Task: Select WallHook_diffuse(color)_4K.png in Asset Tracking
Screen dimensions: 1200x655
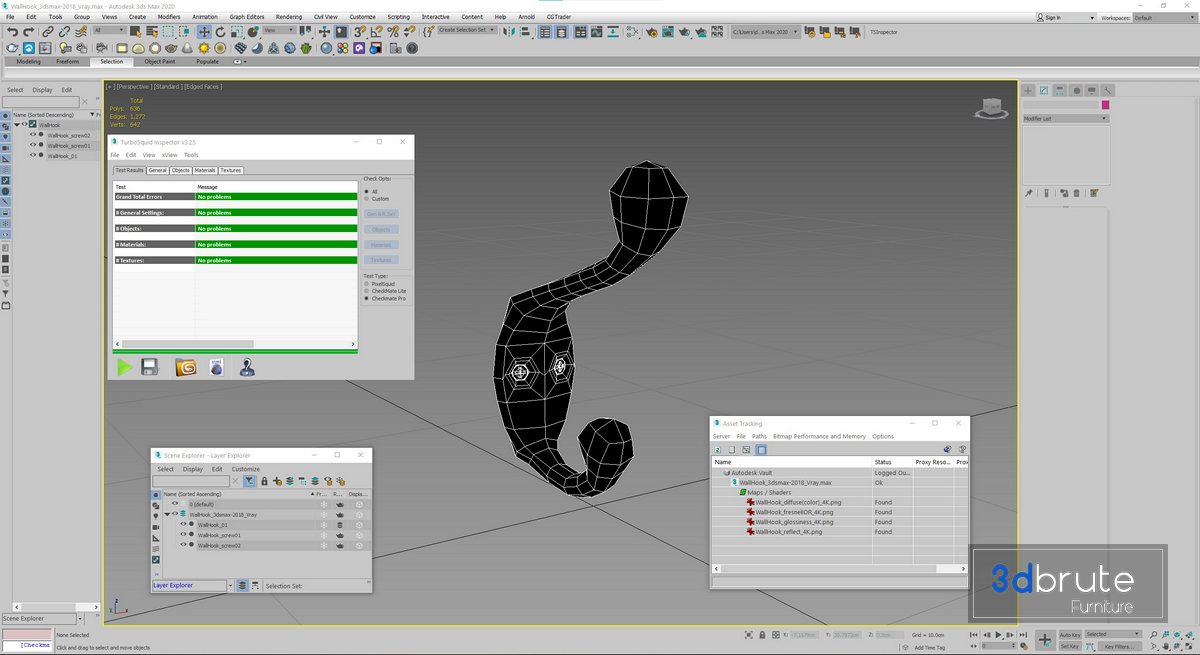Action: (x=797, y=502)
